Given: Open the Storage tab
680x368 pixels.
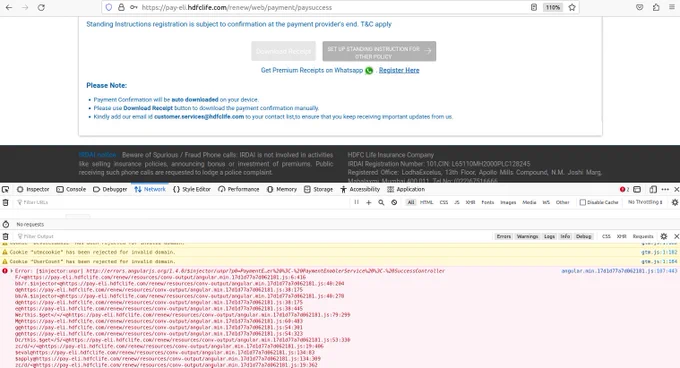Looking at the screenshot, I should click(318, 189).
